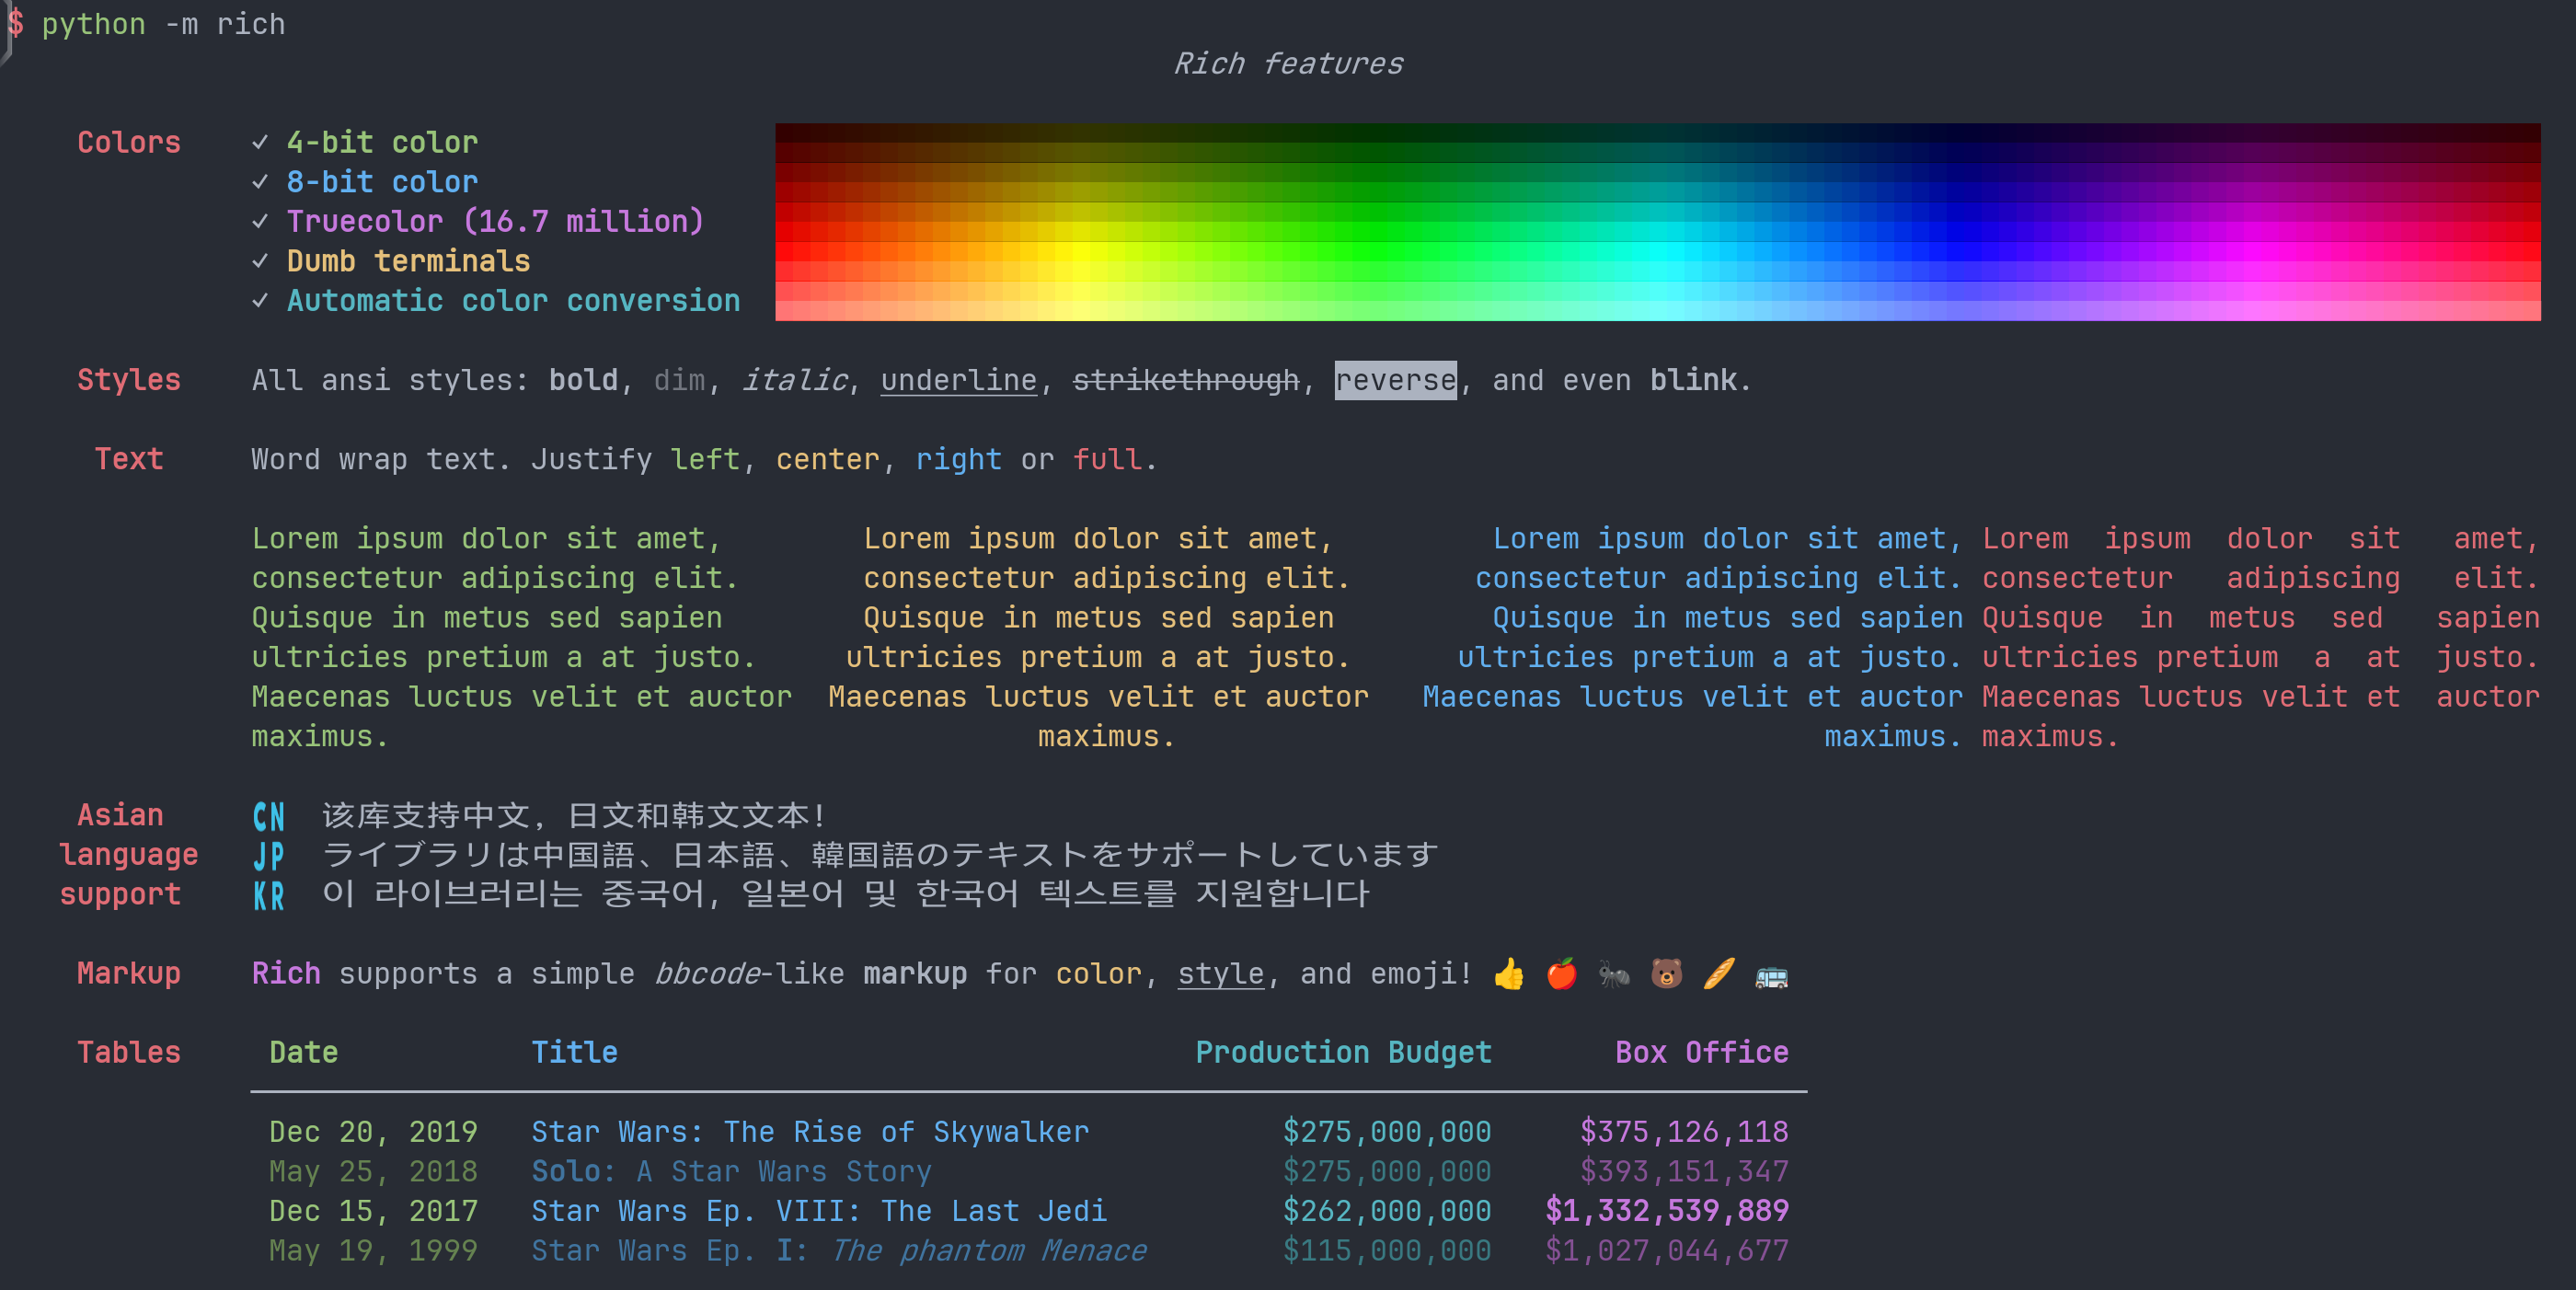2576x1290 pixels.
Task: Click the CN flag icon
Action: coord(268,816)
